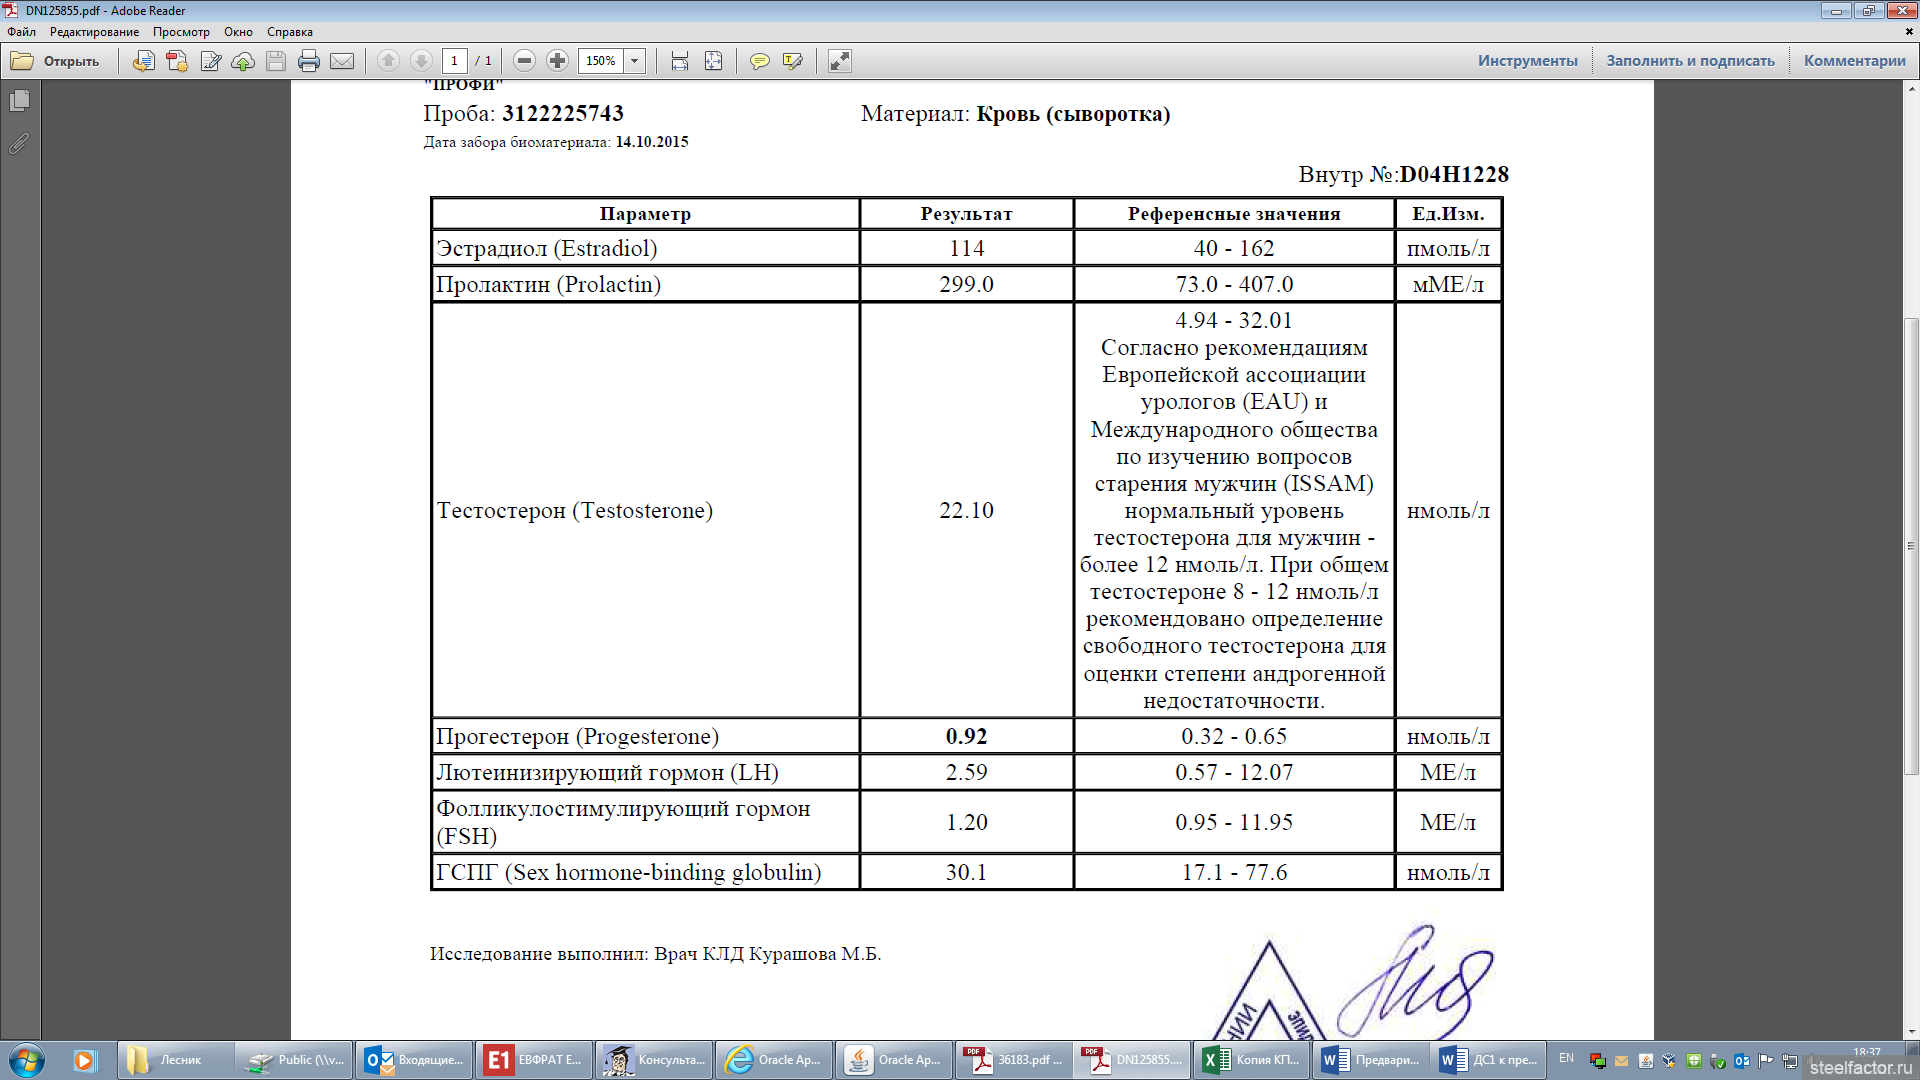Viewport: 1920px width, 1080px height.
Task: Switch to Excel Копия КП taskbar item
Action: 1252,1060
